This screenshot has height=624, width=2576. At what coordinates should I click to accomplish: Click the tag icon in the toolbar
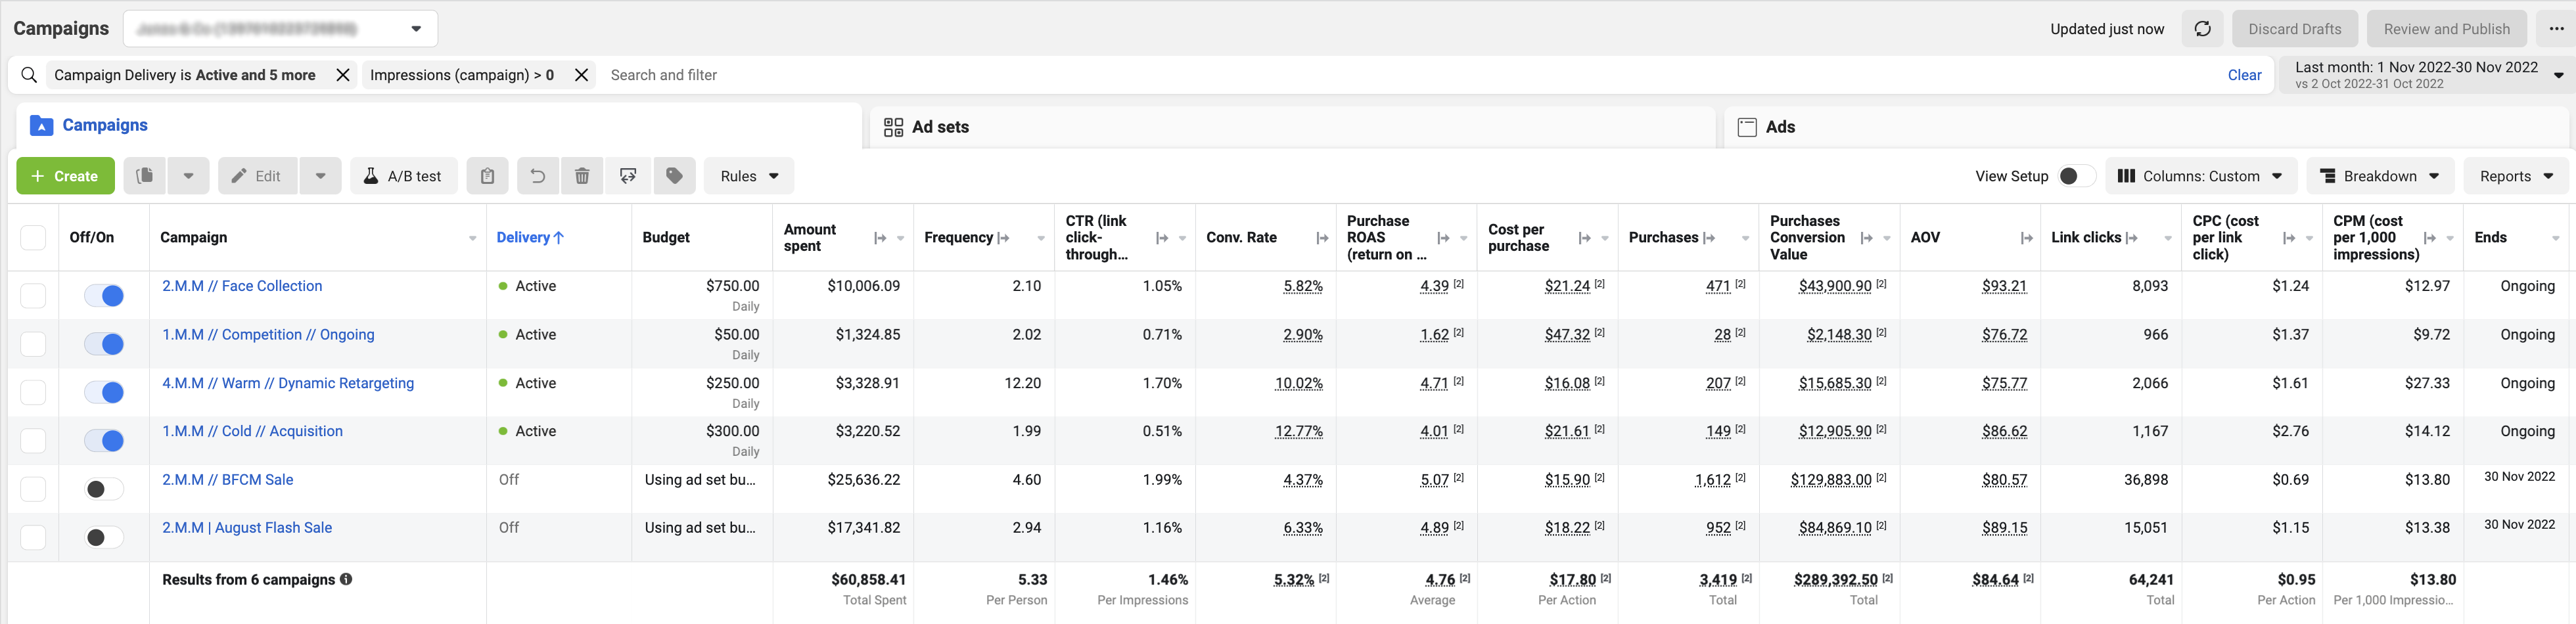coord(675,176)
